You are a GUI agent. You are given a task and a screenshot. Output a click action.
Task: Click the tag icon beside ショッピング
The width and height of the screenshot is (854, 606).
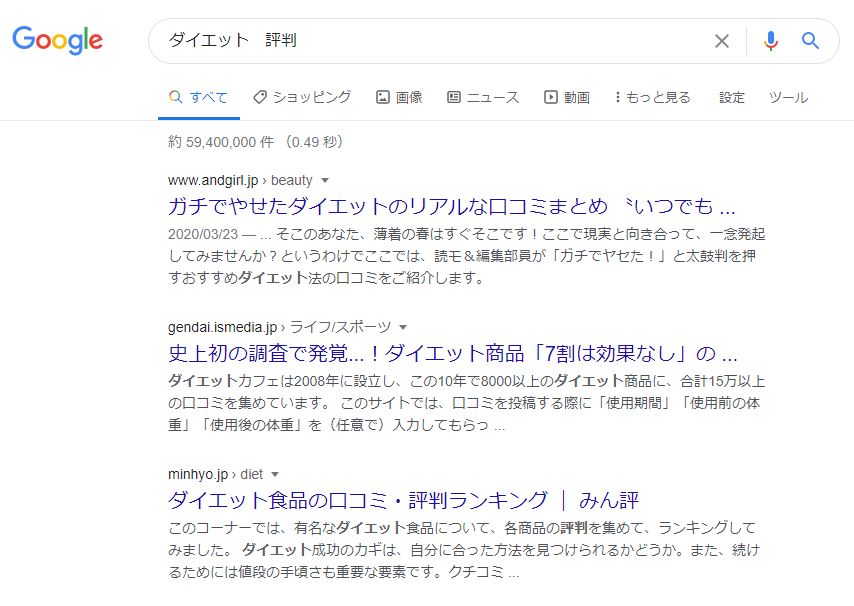pyautogui.click(x=260, y=97)
